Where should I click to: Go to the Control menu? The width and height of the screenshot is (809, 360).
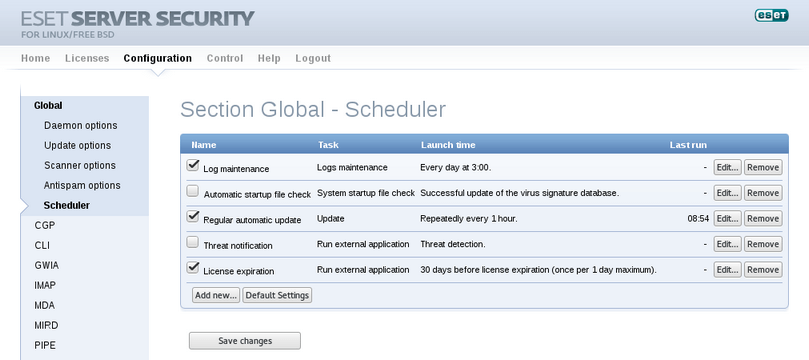225,58
